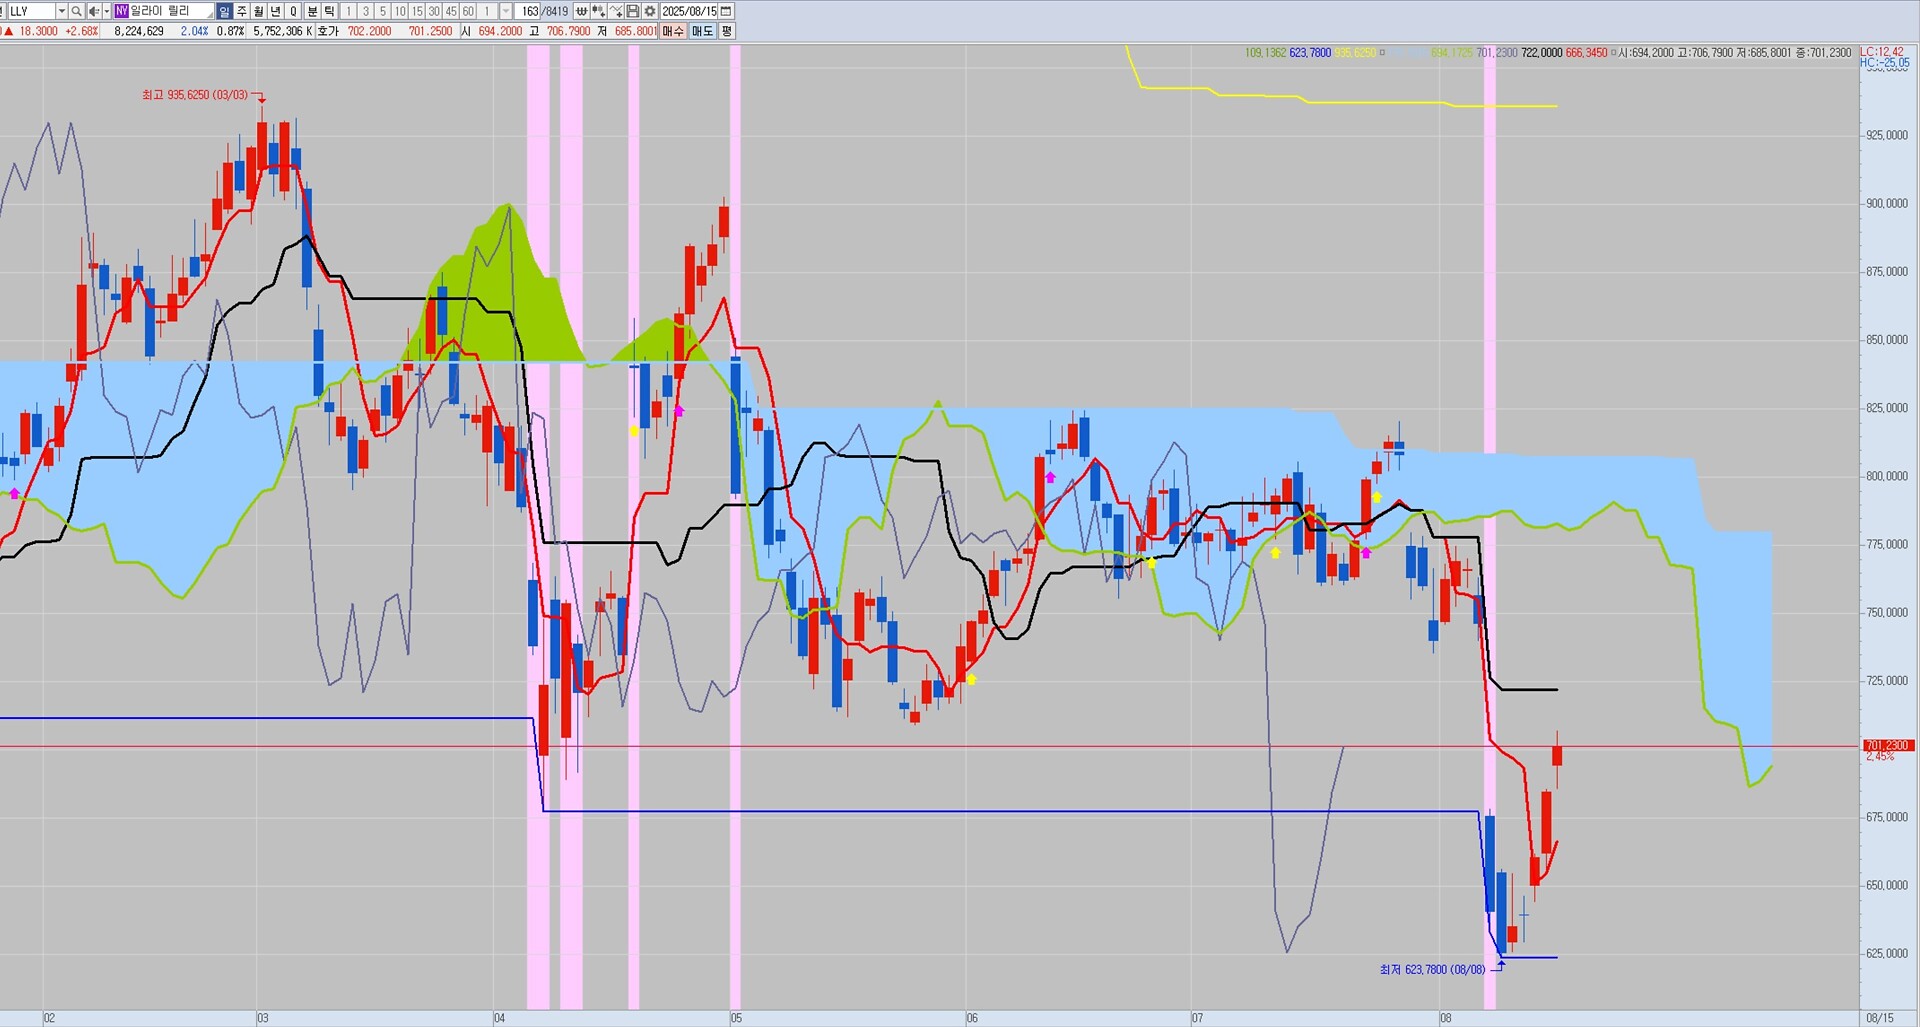Screen dimensions: 1920x1027
Task: Select the 60 interval preset
Action: click(468, 11)
